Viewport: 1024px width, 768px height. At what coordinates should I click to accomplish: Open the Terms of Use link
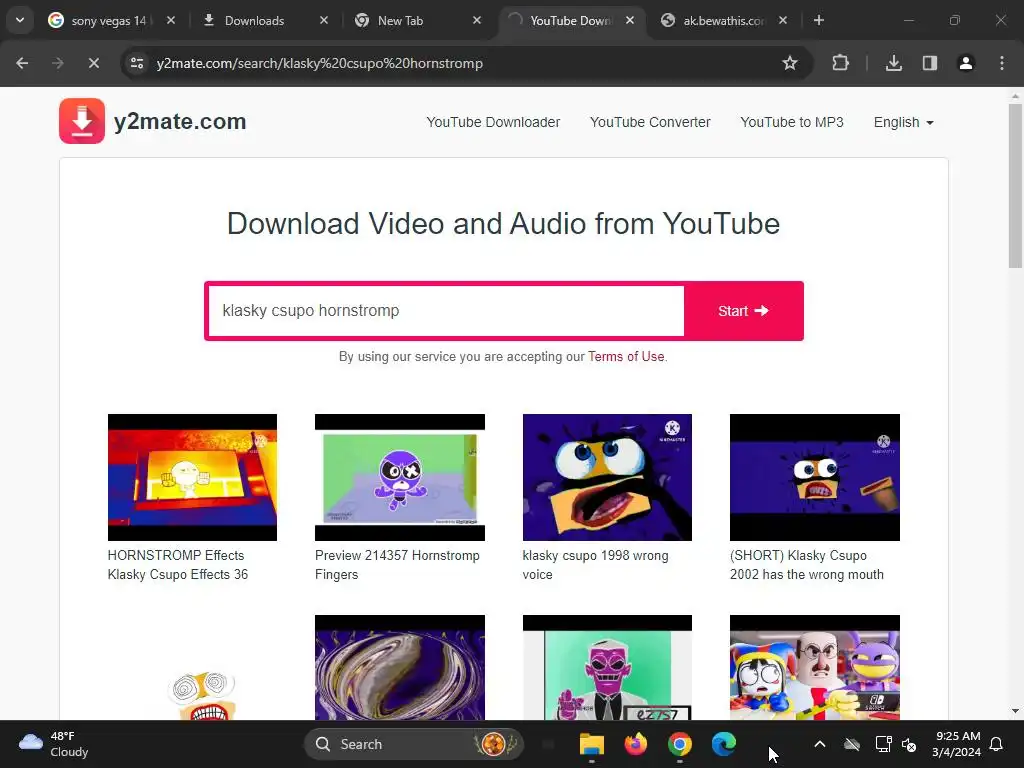click(x=626, y=357)
